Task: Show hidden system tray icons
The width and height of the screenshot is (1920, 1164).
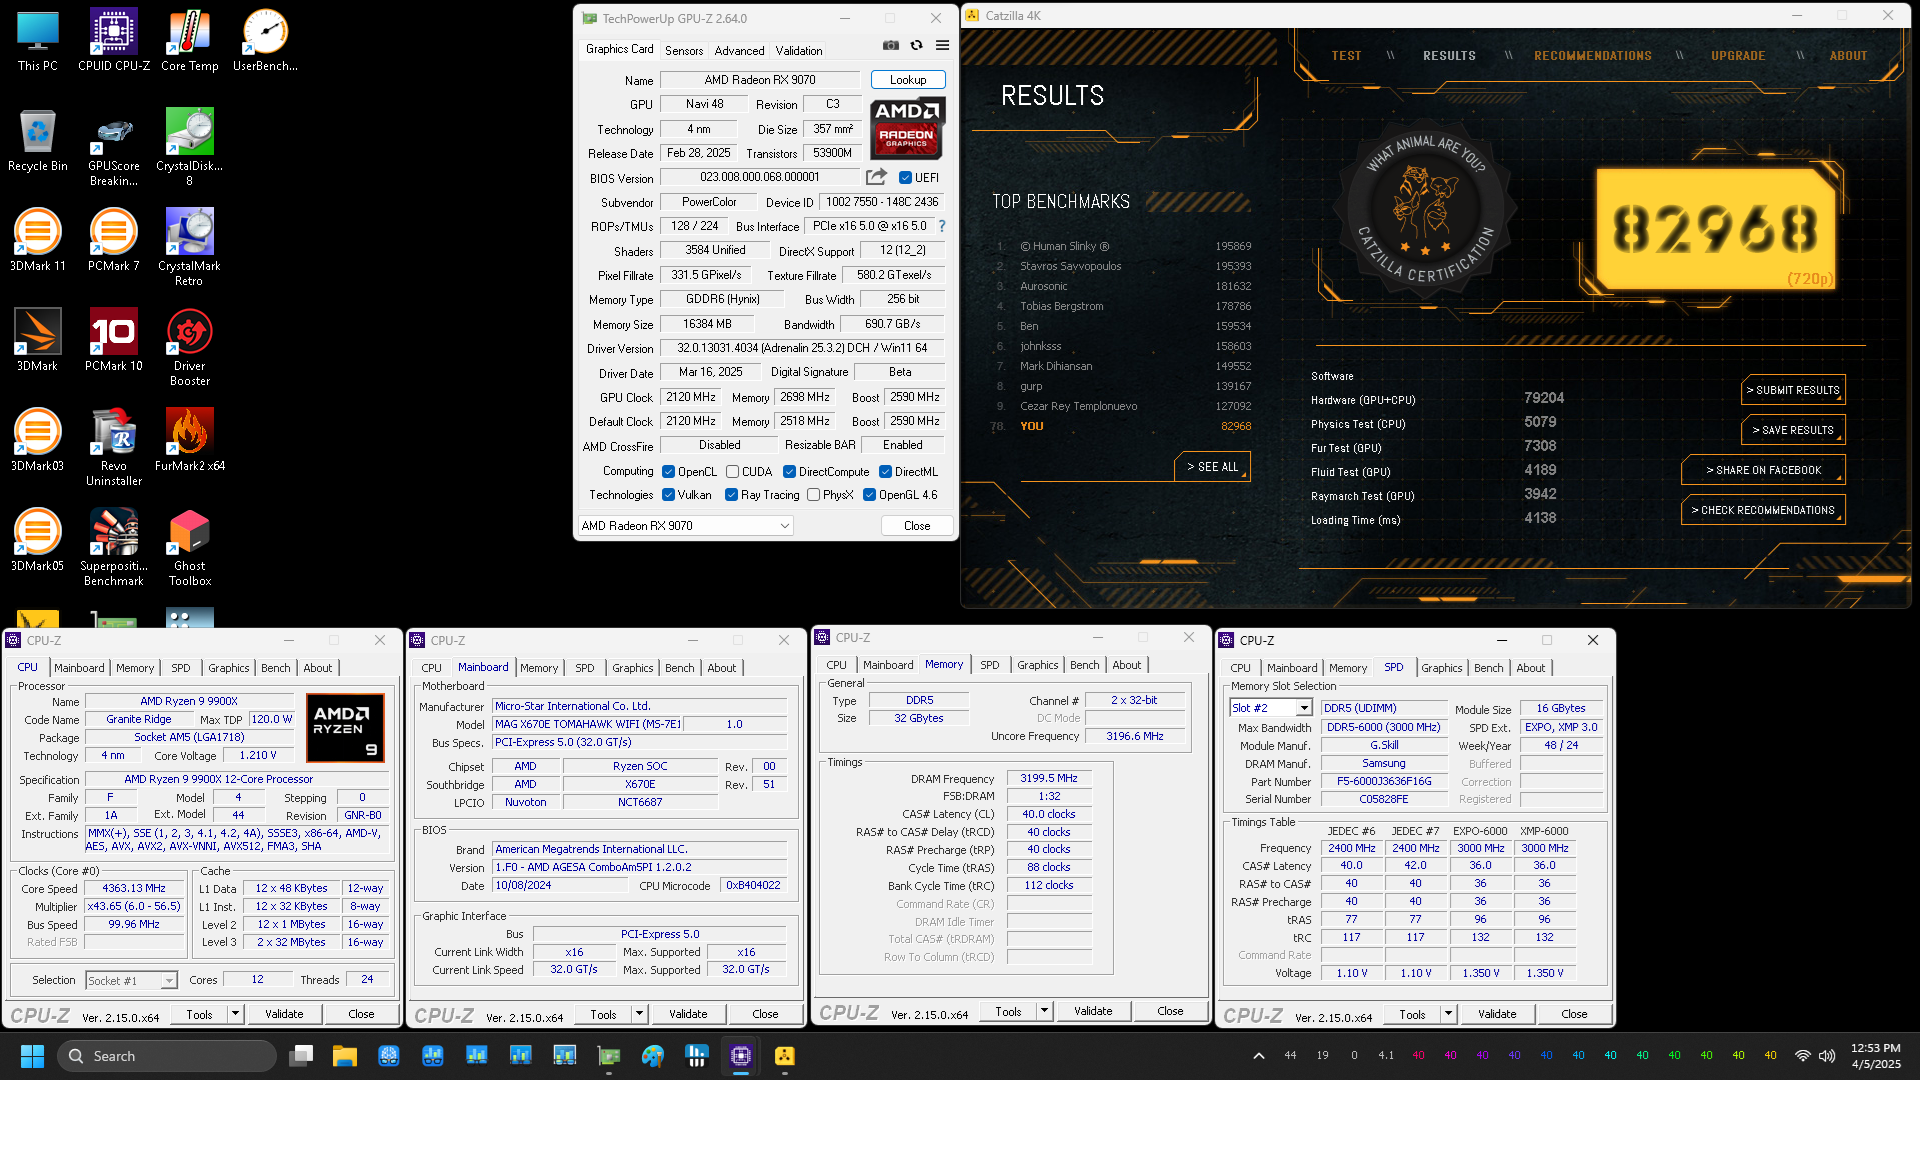Action: 1259,1056
